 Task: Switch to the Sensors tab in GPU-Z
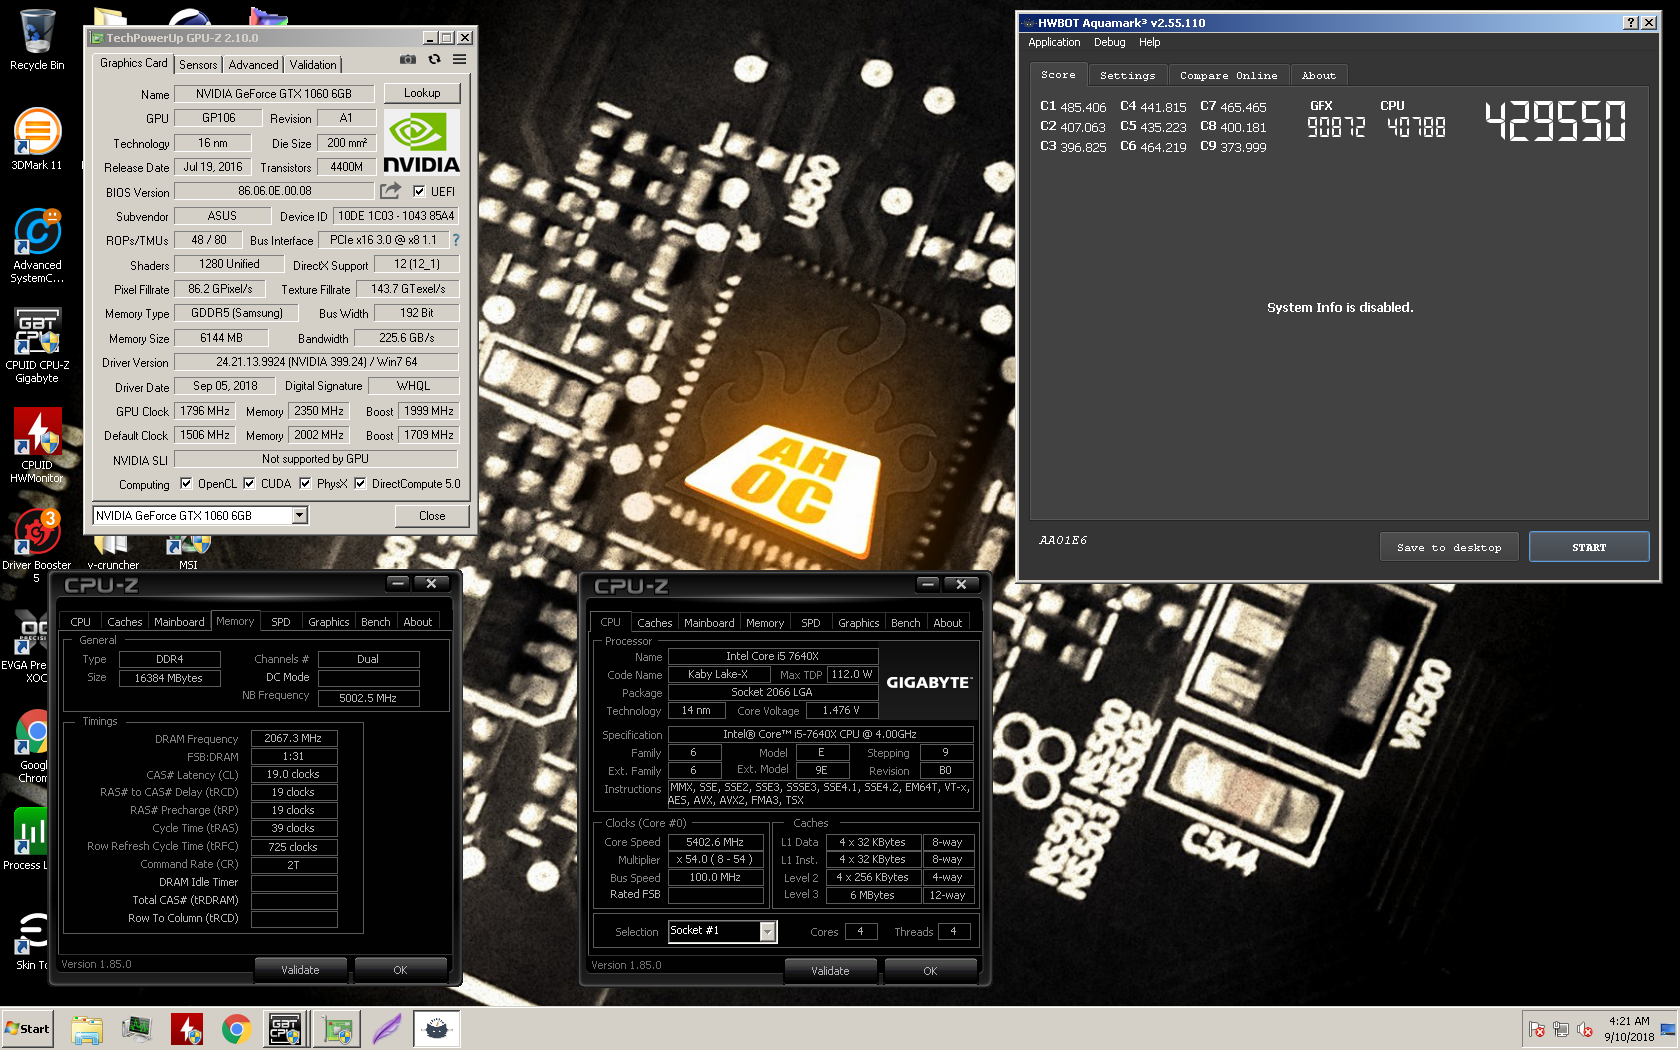(198, 65)
